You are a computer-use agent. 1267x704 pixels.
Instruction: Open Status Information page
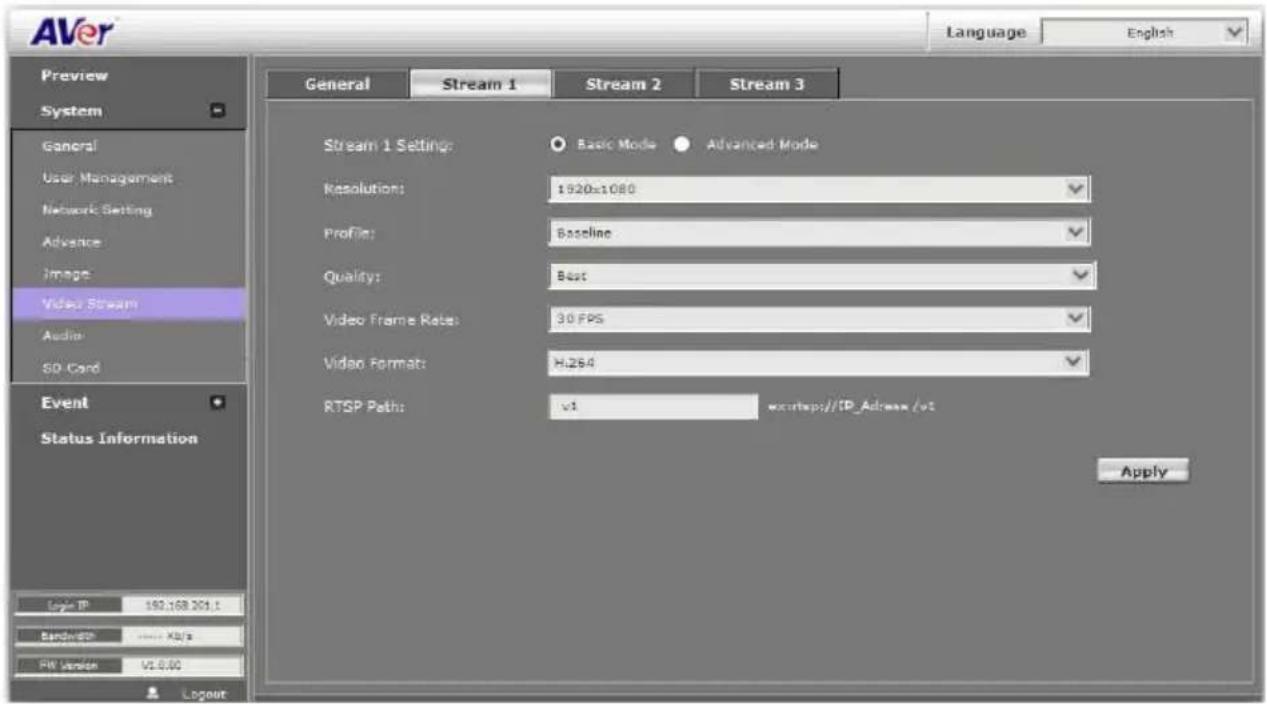click(x=119, y=438)
